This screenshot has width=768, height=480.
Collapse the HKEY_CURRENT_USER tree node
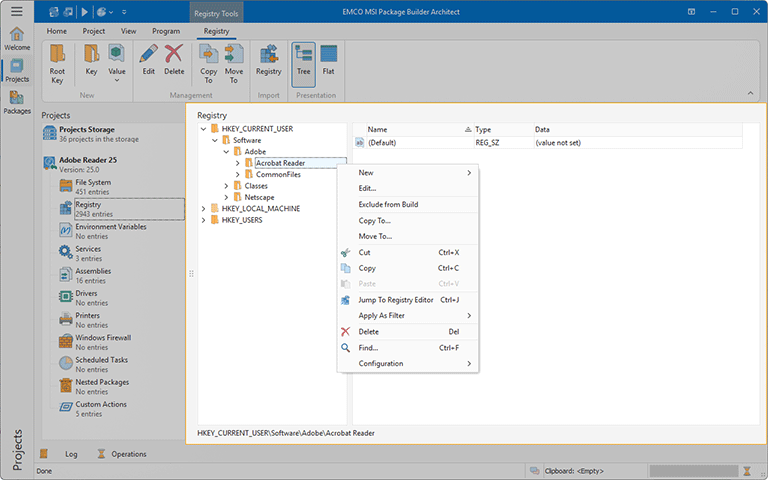(203, 129)
